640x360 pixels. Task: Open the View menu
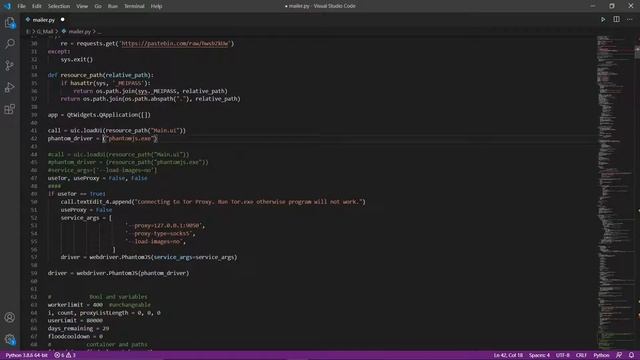[82, 6]
